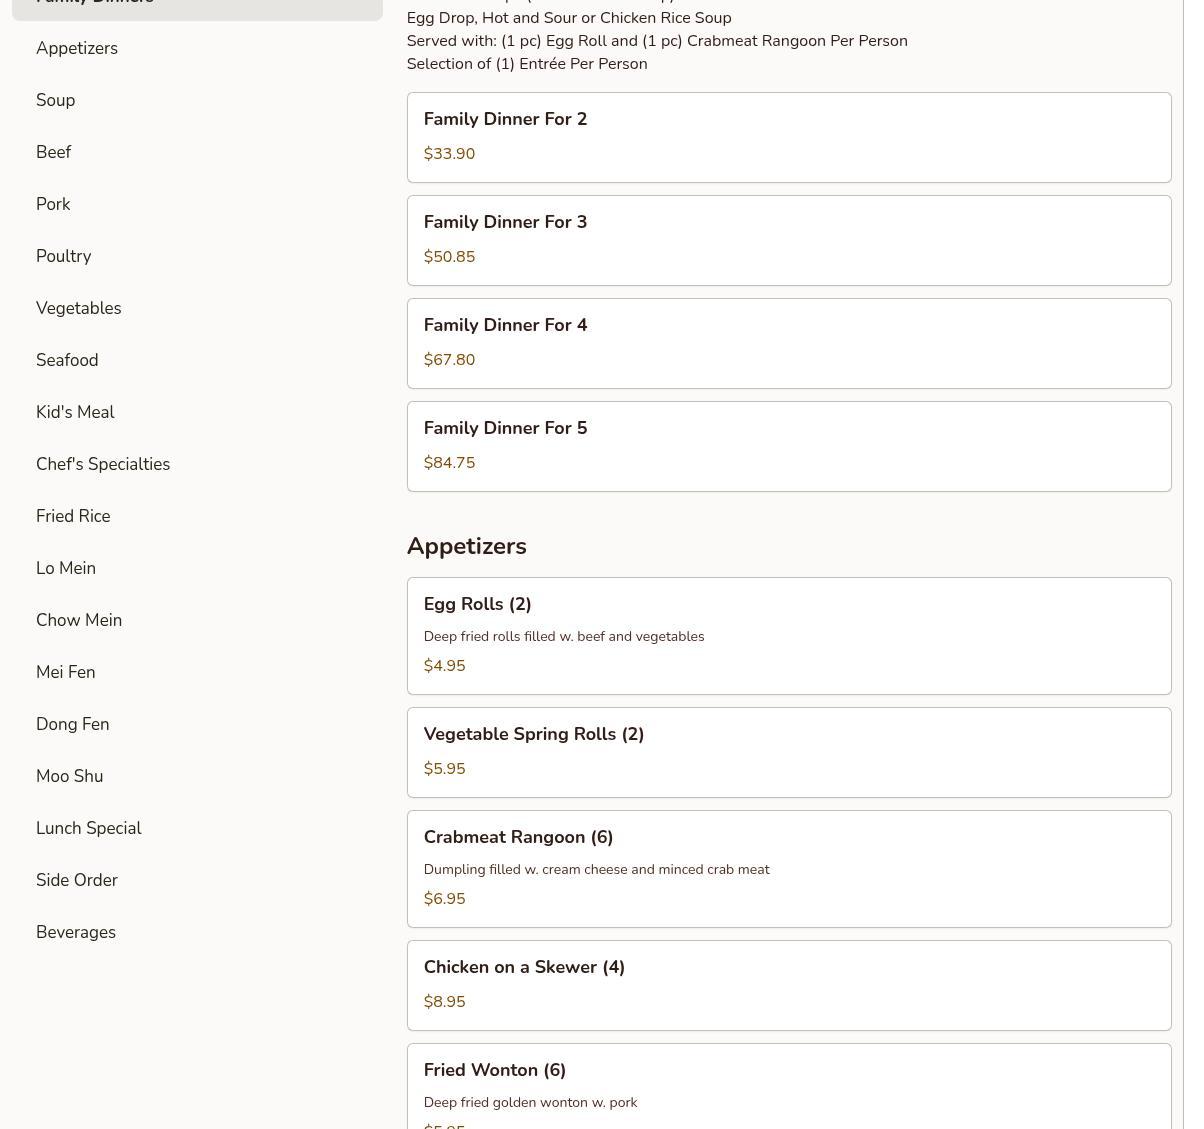Choose Lo Mein from sidebar
1204x1129 pixels.
point(66,568)
